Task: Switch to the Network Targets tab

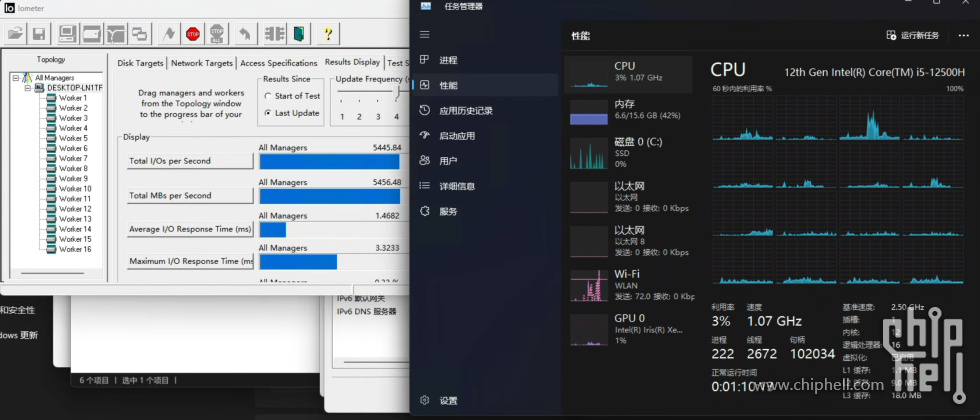Action: click(202, 63)
